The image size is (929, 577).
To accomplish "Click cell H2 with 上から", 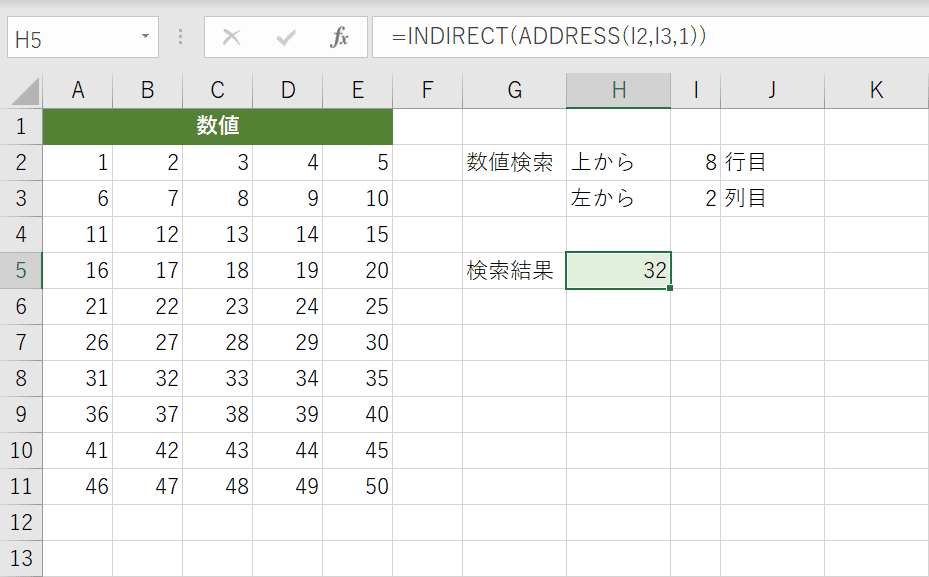I will (x=619, y=162).
